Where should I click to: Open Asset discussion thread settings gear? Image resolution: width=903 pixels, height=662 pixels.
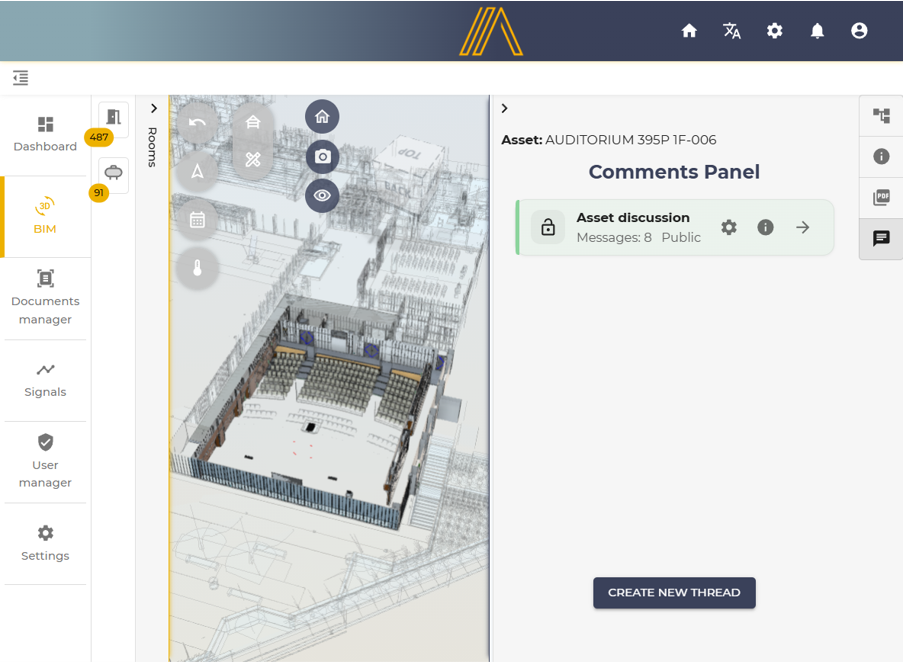pyautogui.click(x=729, y=228)
